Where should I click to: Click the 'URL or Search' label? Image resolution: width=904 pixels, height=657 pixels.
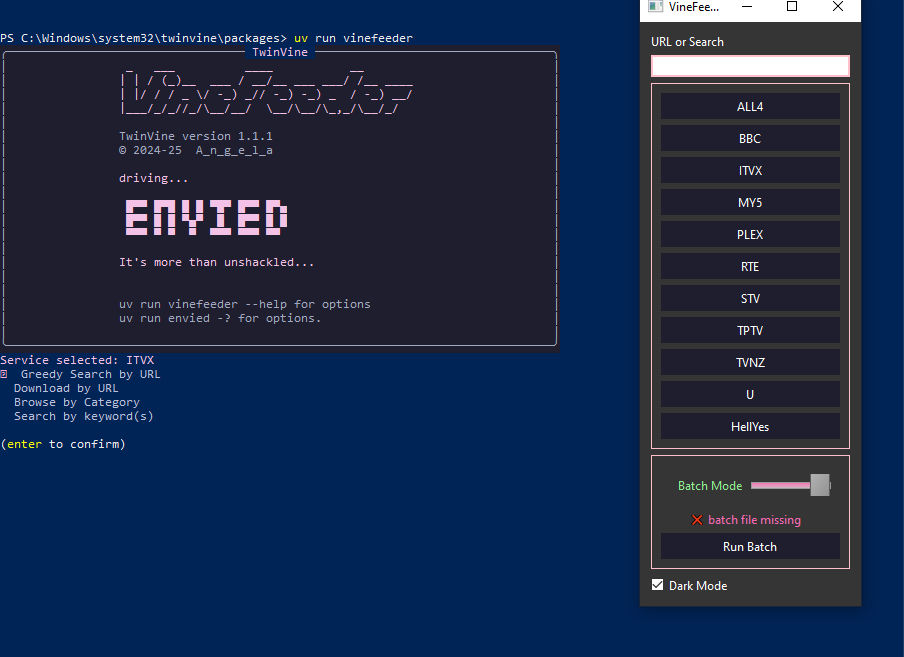[x=687, y=42]
